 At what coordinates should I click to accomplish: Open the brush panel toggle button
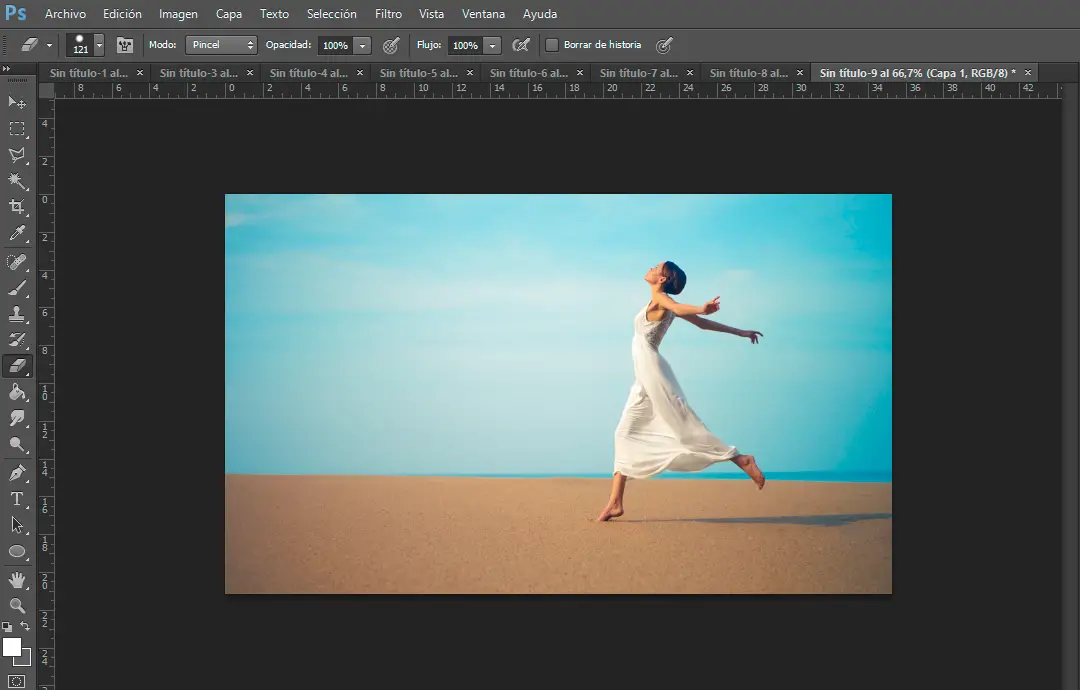pyautogui.click(x=125, y=45)
